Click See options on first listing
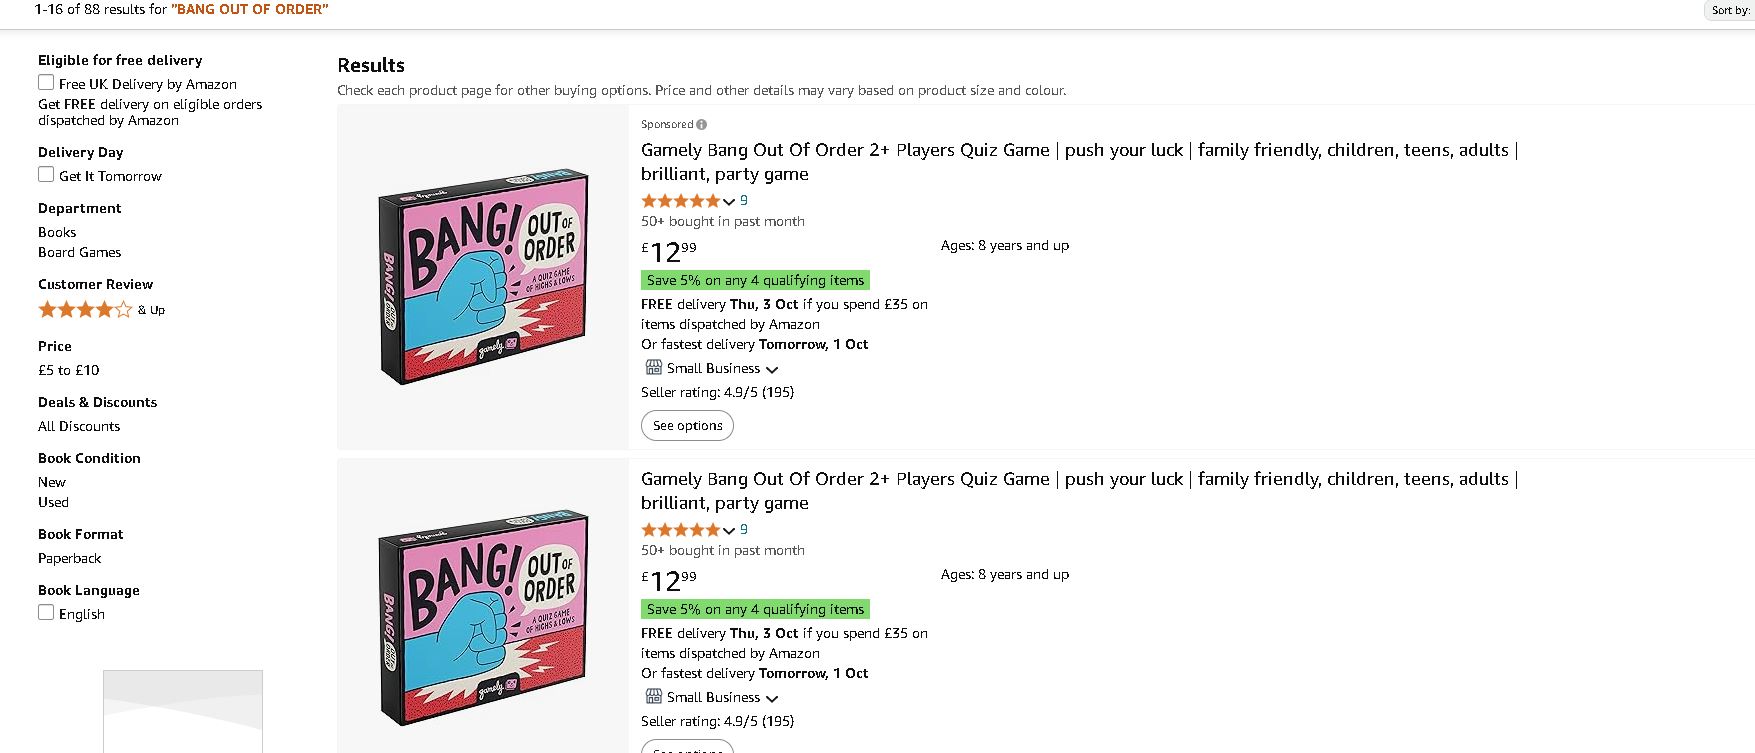The image size is (1755, 753). click(x=687, y=425)
